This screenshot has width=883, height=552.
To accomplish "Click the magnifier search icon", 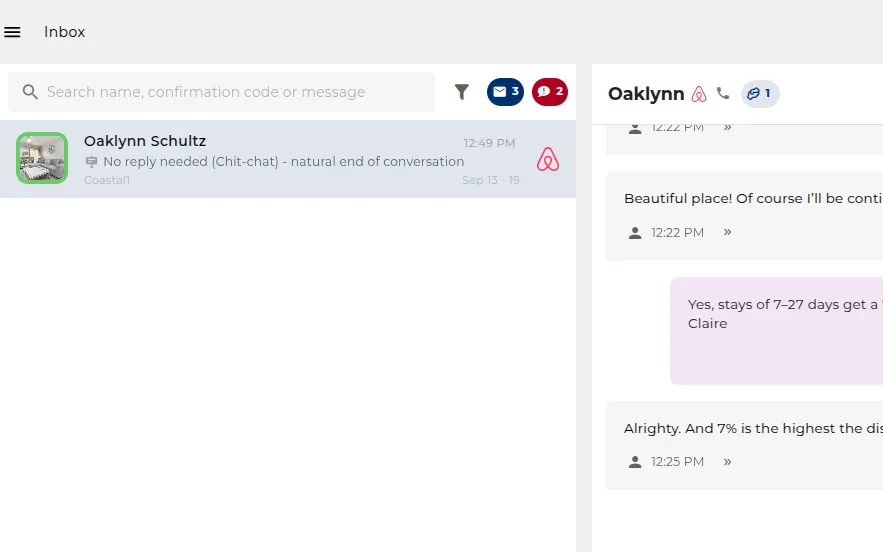I will [30, 92].
